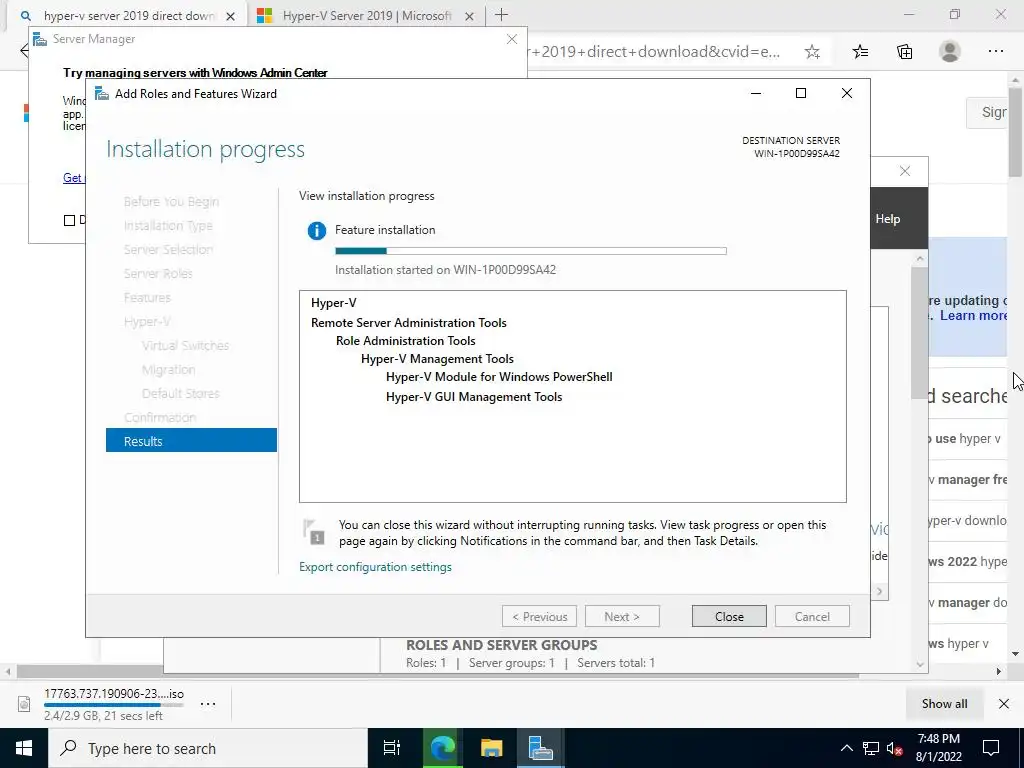Image resolution: width=1024 pixels, height=768 pixels.
Task: Open options for the downloading iso file
Action: [x=208, y=703]
